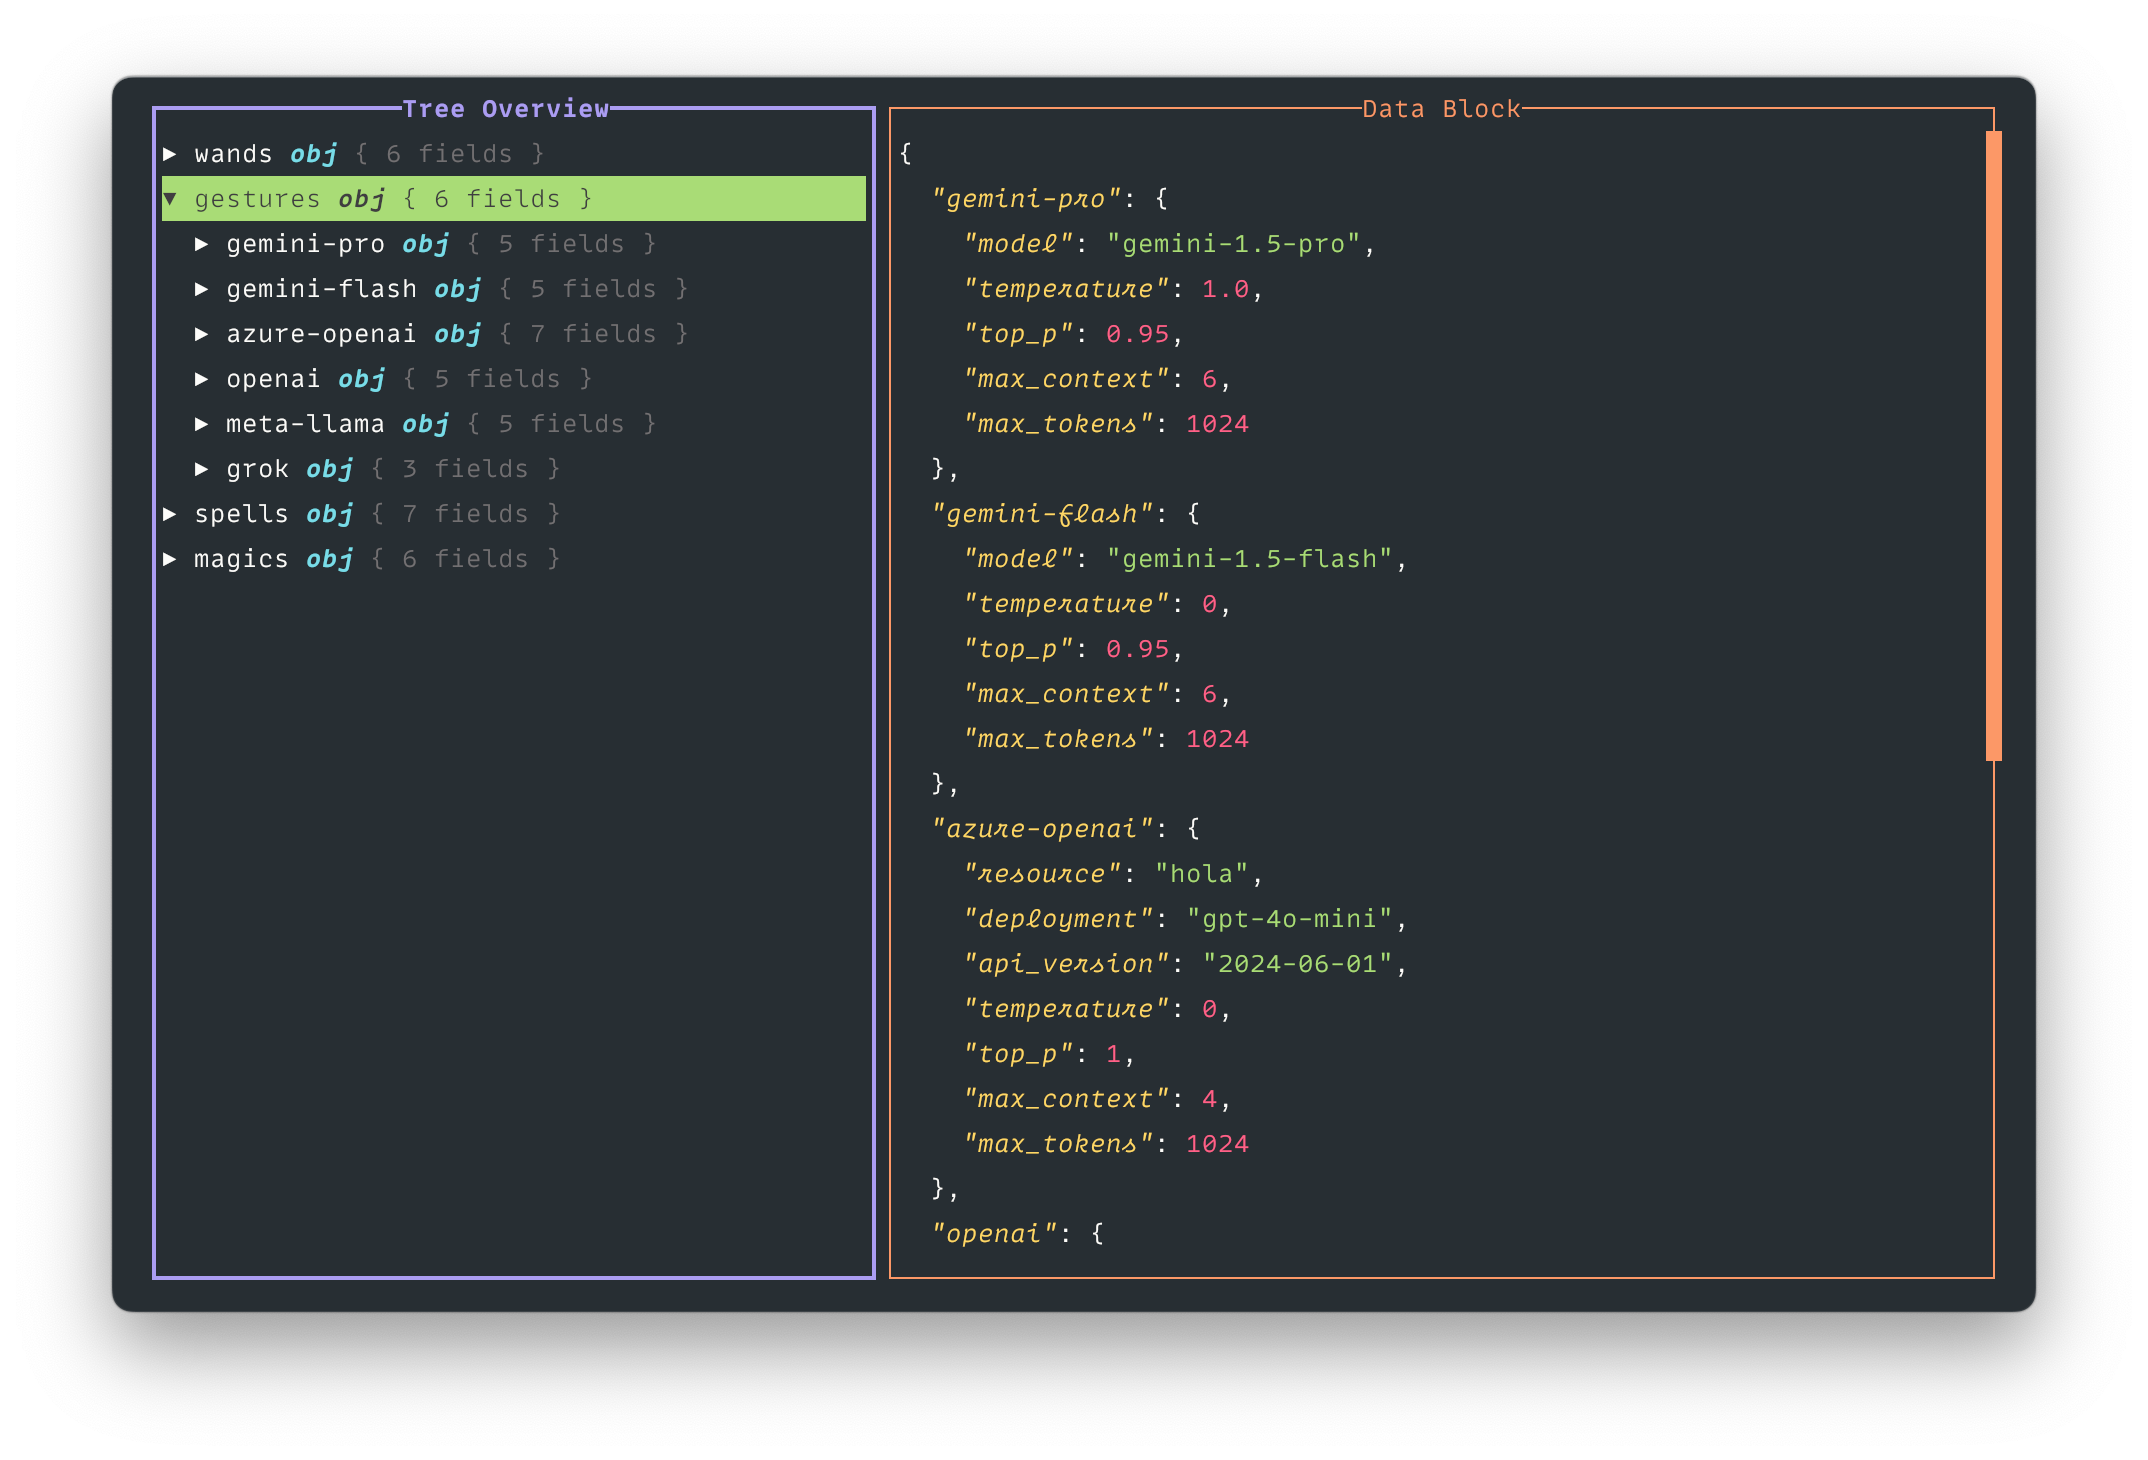
Task: Click the obj type label on wands row
Action: (313, 154)
